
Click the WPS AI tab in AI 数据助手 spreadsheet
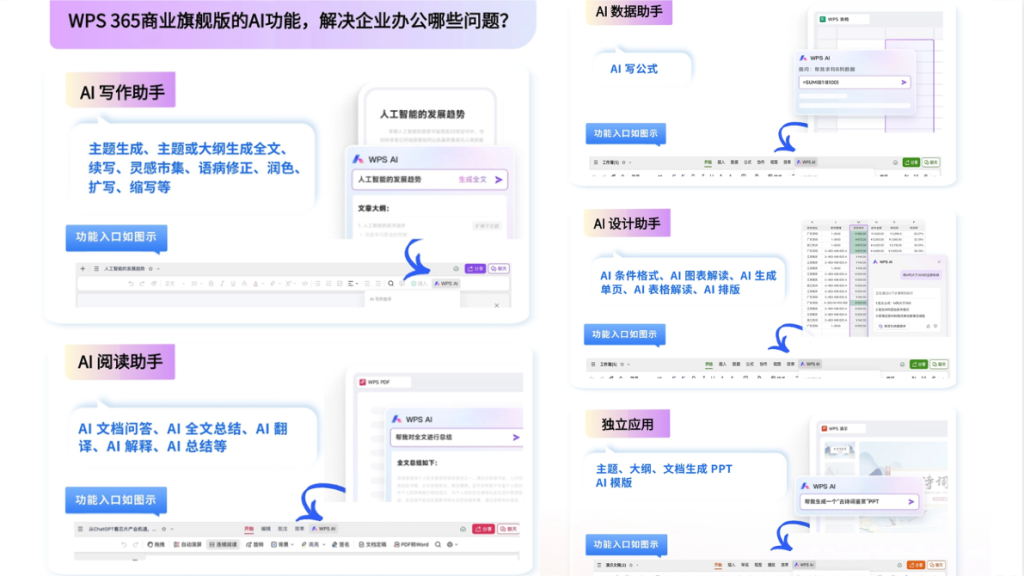(x=807, y=162)
